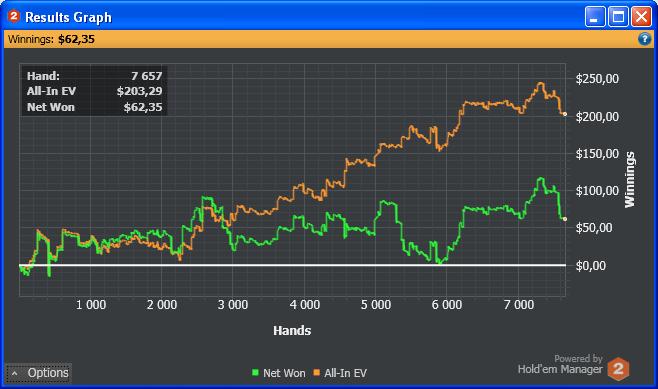This screenshot has width=658, height=389.
Task: Click the 7 000 hands axis label
Action: tap(519, 305)
